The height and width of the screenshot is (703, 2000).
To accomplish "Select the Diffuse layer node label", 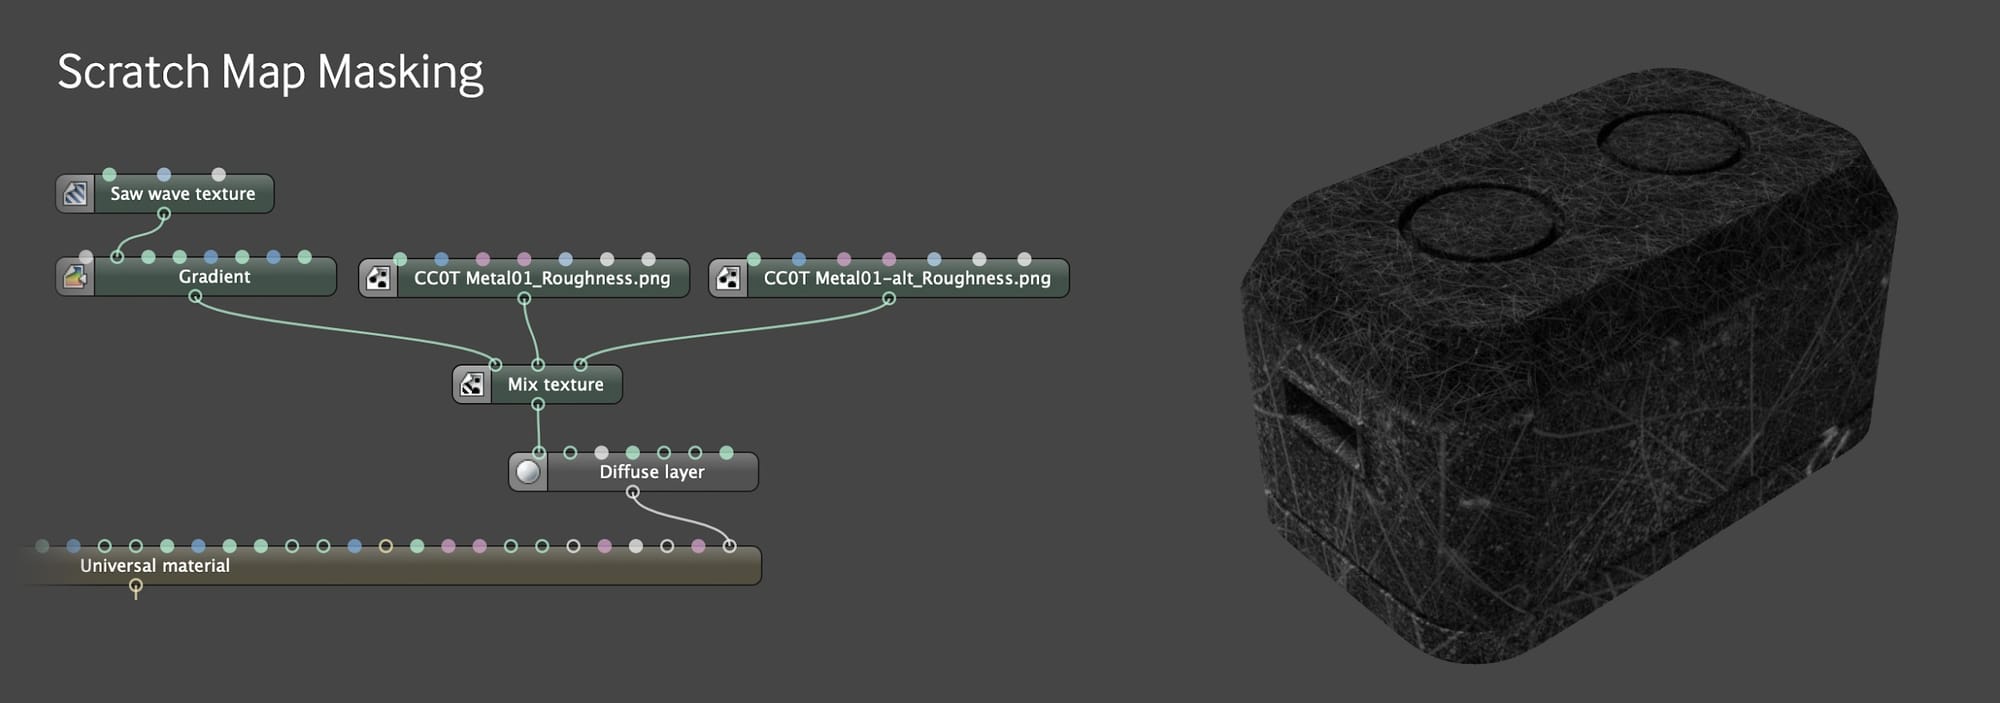I will [652, 472].
